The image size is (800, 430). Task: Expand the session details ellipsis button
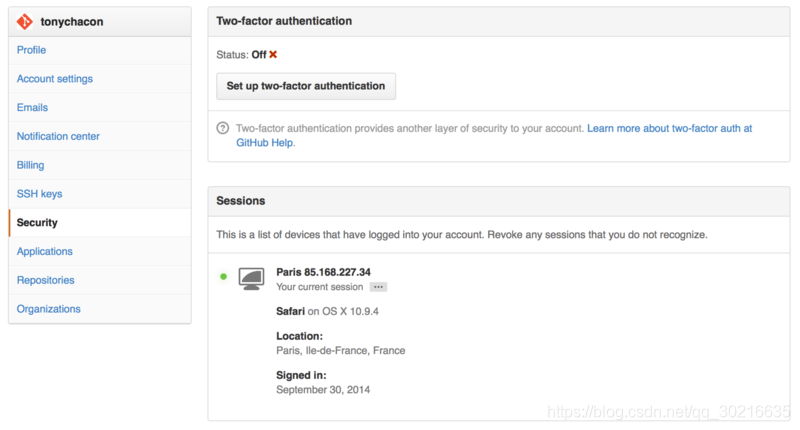coord(378,287)
